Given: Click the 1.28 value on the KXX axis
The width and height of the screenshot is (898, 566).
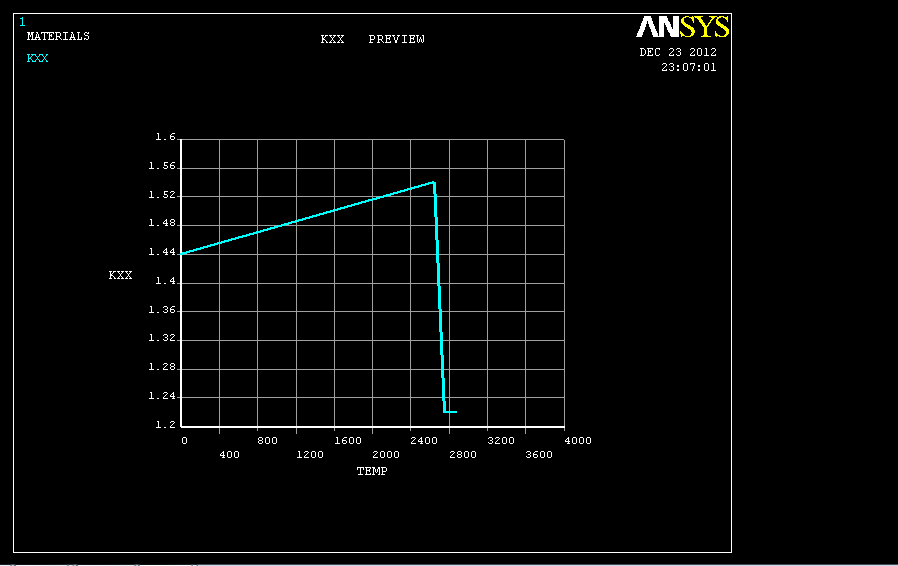Looking at the screenshot, I should click(162, 367).
